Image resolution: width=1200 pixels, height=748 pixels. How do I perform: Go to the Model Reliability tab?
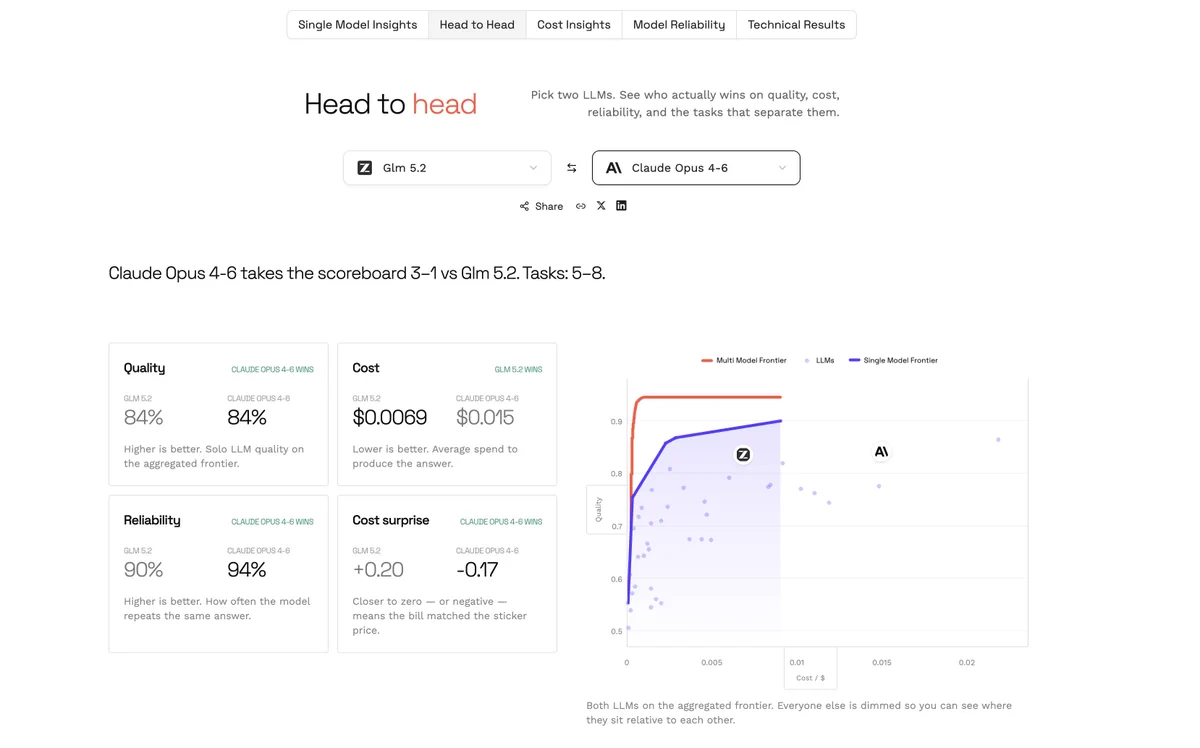(x=679, y=25)
